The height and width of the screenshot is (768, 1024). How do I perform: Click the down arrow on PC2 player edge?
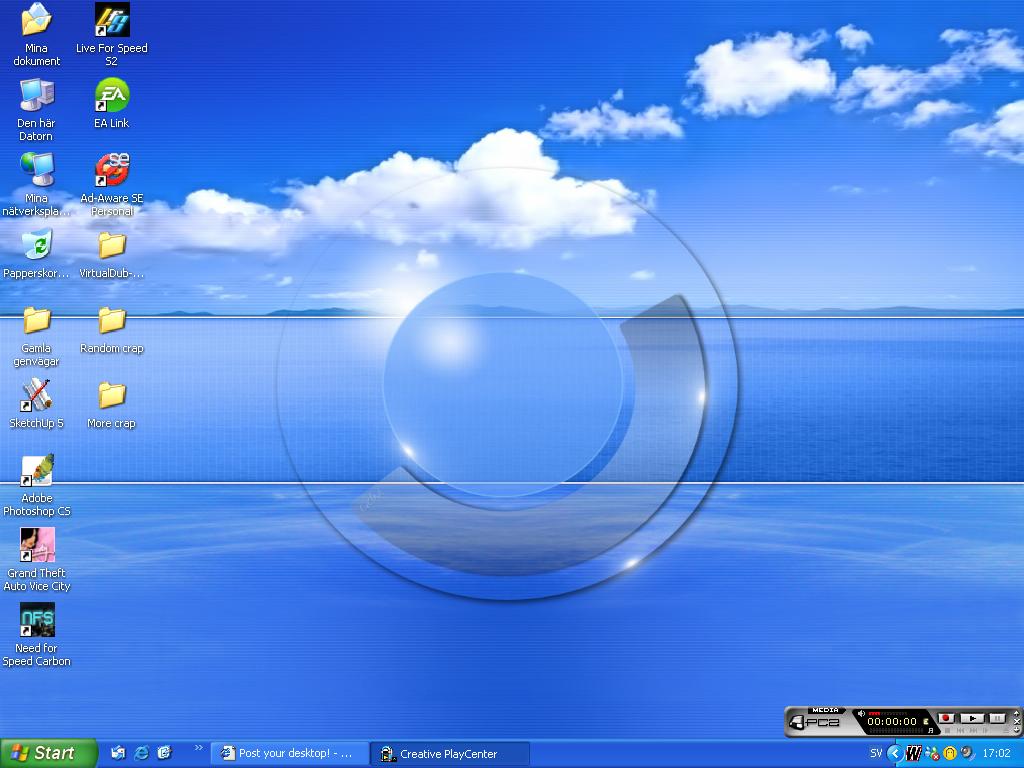point(1017,730)
